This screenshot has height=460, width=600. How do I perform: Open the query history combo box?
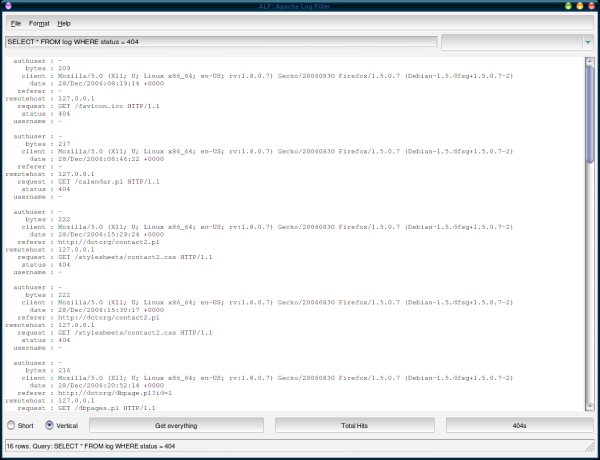[x=517, y=42]
